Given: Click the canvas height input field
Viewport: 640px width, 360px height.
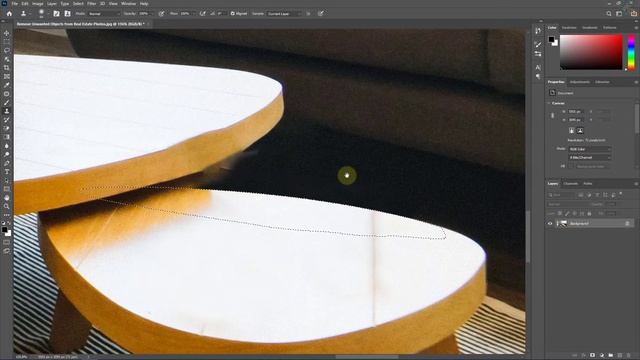Looking at the screenshot, I should point(576,120).
